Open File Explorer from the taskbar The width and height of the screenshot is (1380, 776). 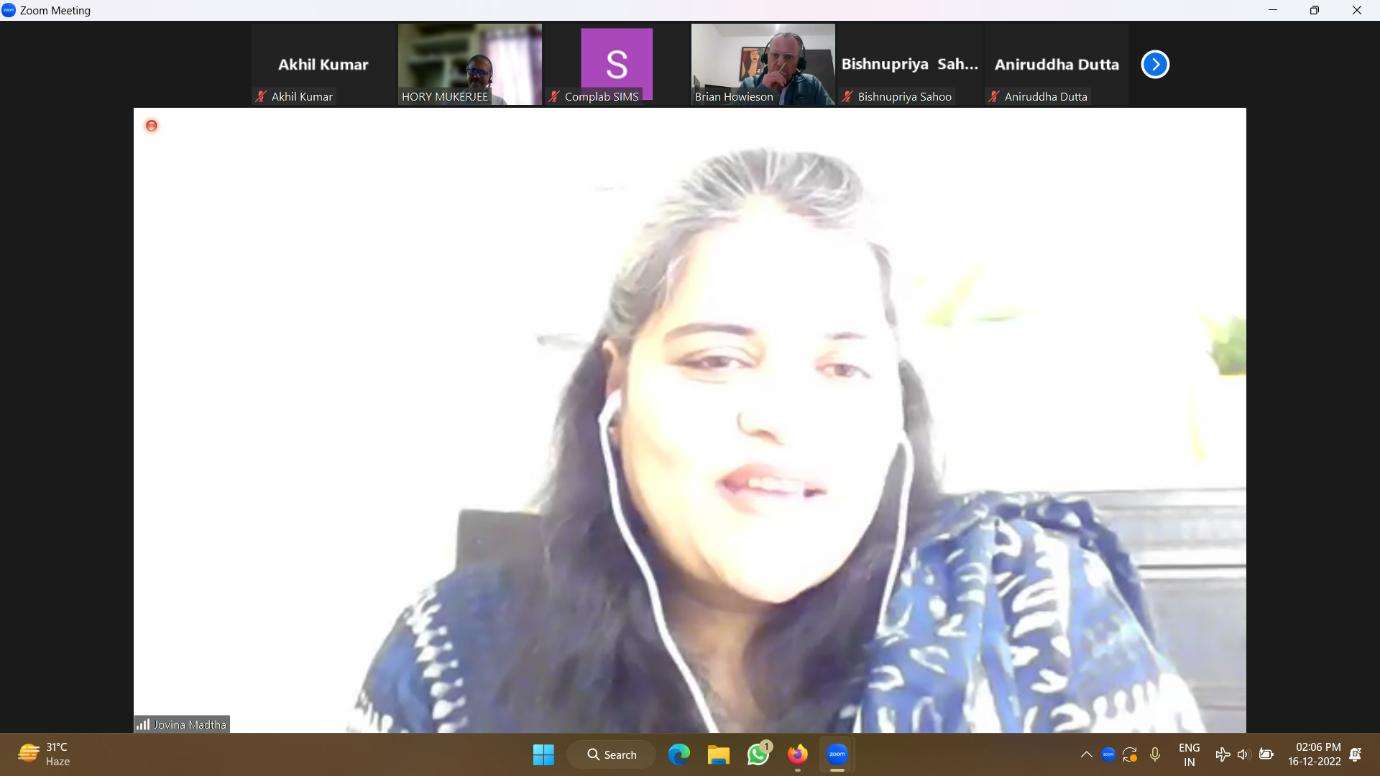click(x=718, y=754)
